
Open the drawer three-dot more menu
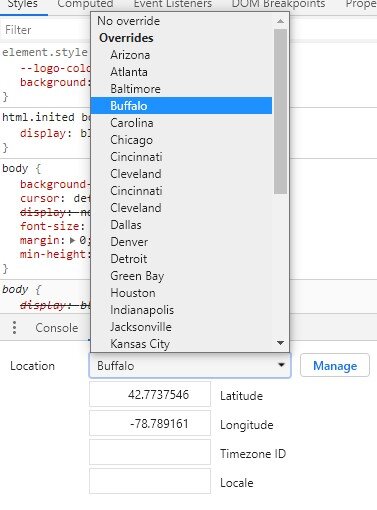click(14, 328)
